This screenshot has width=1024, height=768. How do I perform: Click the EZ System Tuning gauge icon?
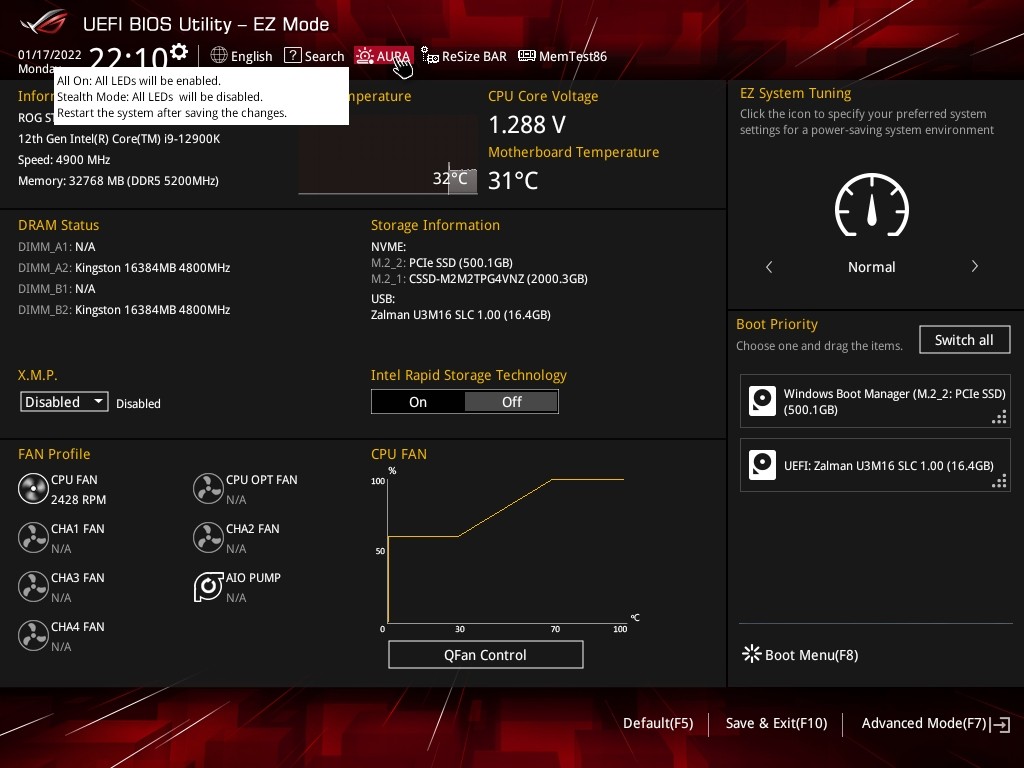click(x=872, y=205)
